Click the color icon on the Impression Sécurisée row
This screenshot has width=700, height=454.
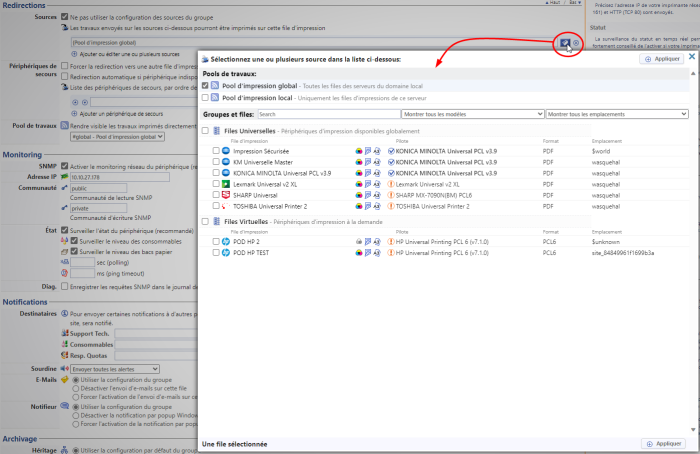coord(359,150)
